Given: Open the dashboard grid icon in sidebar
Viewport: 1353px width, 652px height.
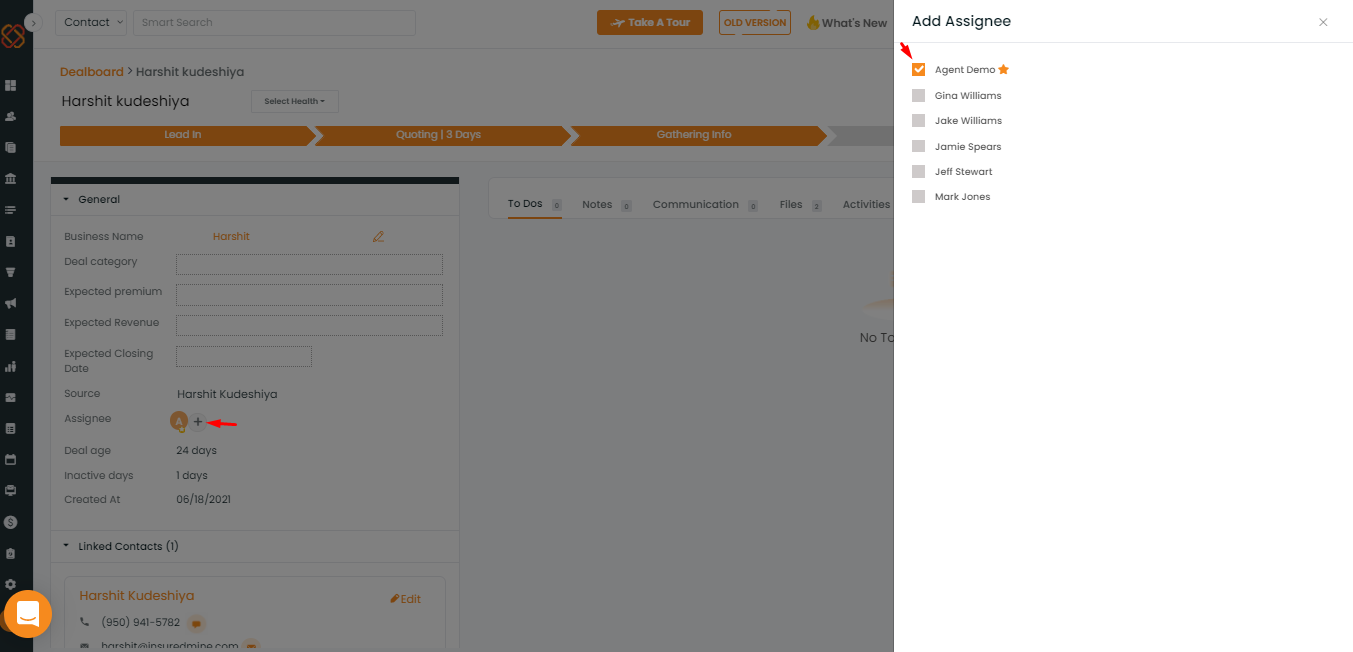Looking at the screenshot, I should coord(11,86).
